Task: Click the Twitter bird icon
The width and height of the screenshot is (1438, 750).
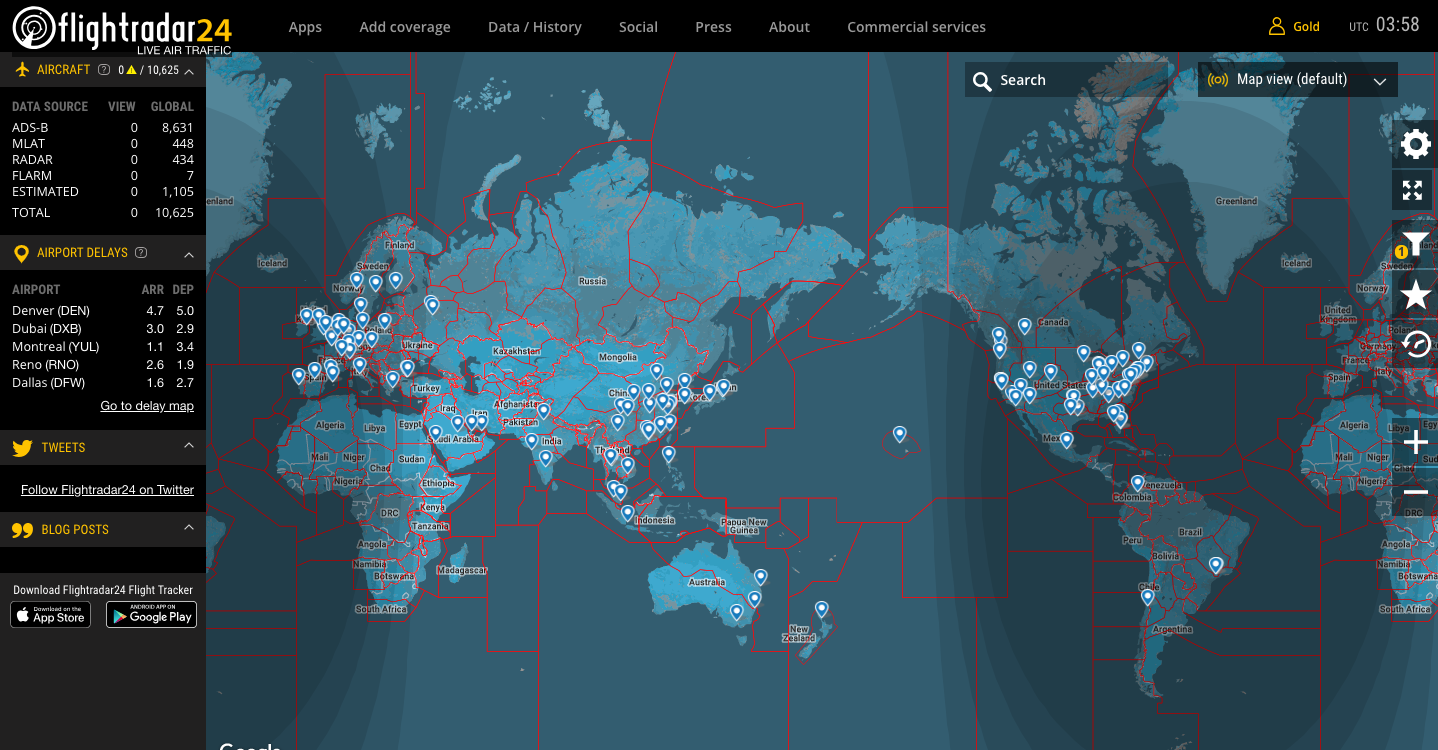Action: click(x=22, y=448)
